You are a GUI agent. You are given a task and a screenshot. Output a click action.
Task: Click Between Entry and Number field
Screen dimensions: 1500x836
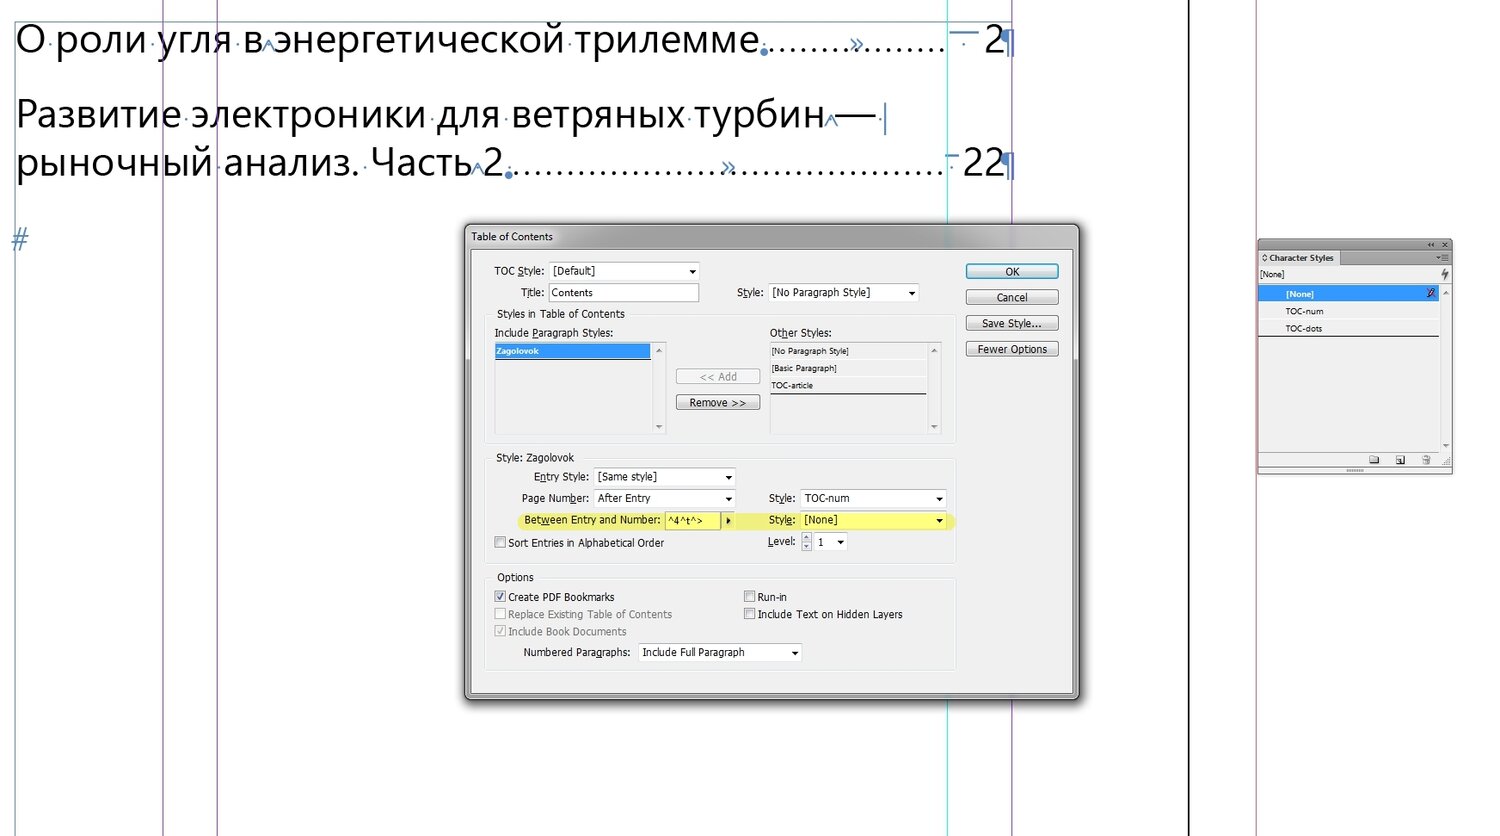[692, 520]
